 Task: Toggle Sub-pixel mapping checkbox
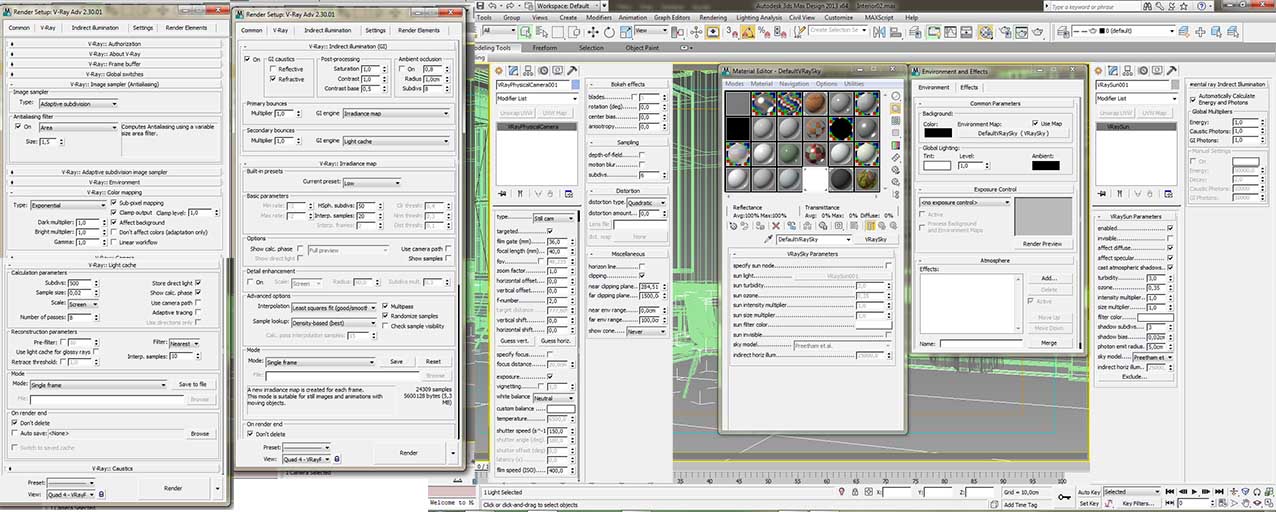[114, 202]
